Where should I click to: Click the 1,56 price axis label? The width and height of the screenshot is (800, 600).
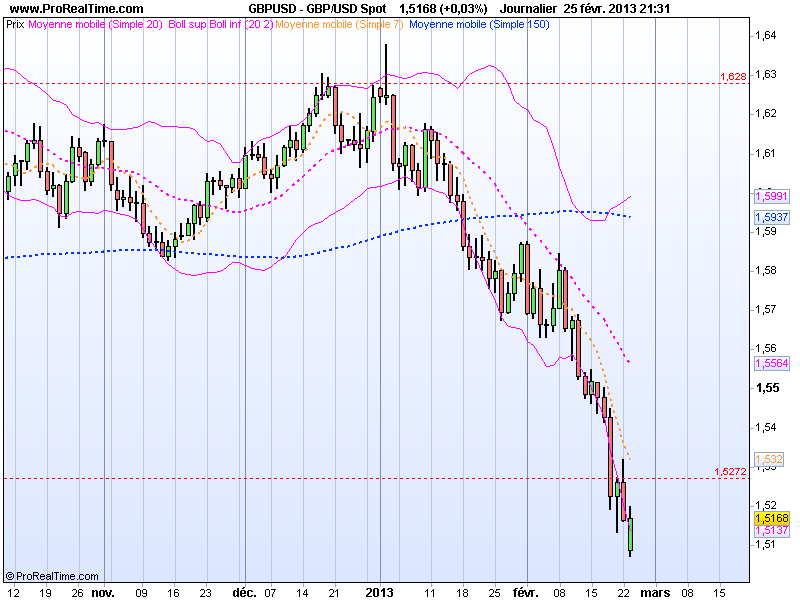(766, 348)
